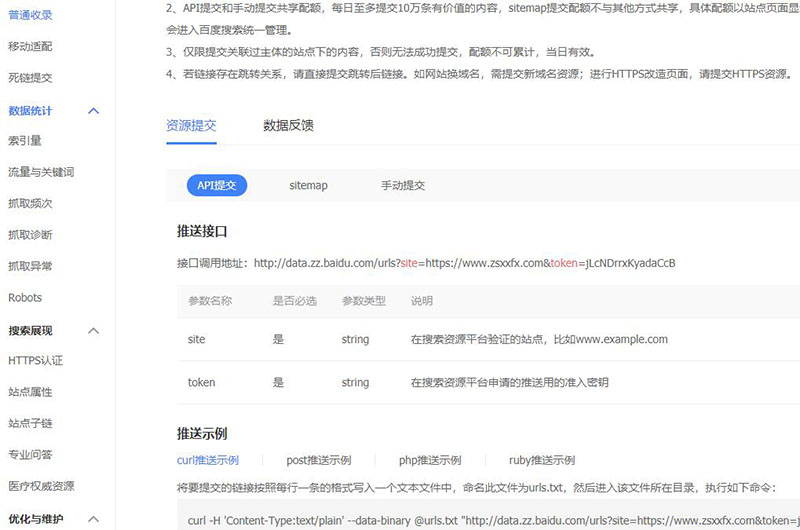Viewport: 800px width, 530px height.
Task: Collapse the 搜索展现 section chevron
Action: [93, 331]
